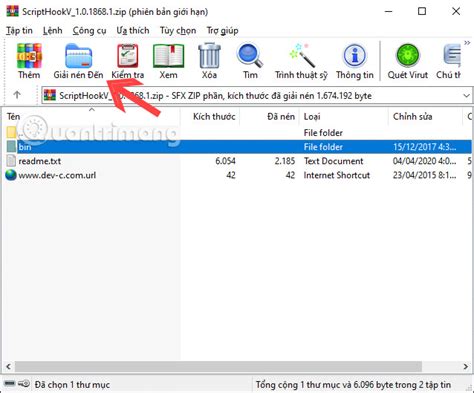Click the 6.054 size value
The height and width of the screenshot is (393, 474).
pos(225,161)
